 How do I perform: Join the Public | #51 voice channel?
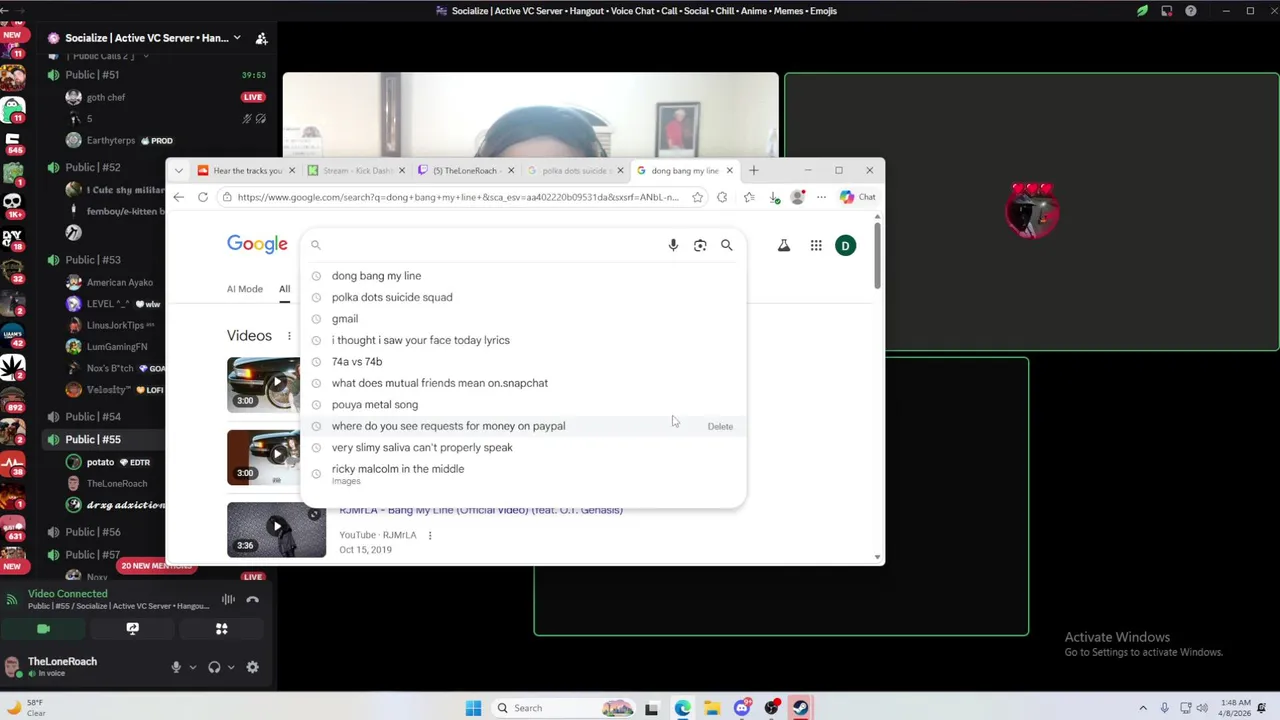tap(92, 75)
